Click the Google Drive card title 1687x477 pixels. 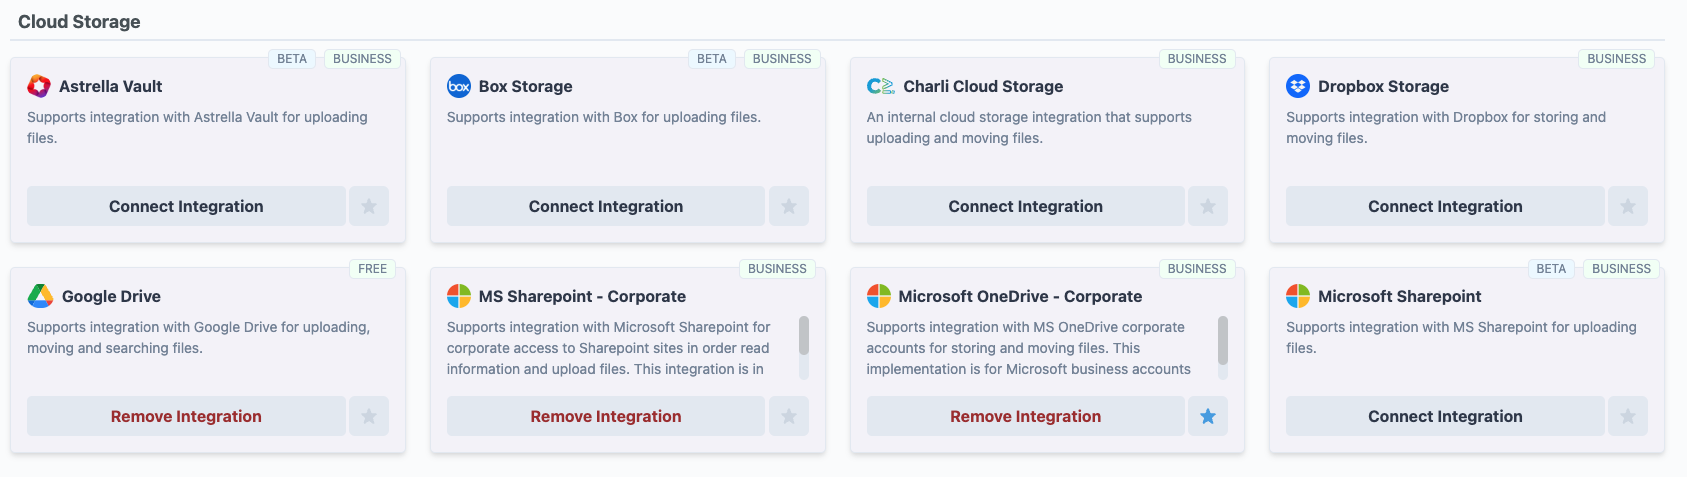[x=111, y=296]
